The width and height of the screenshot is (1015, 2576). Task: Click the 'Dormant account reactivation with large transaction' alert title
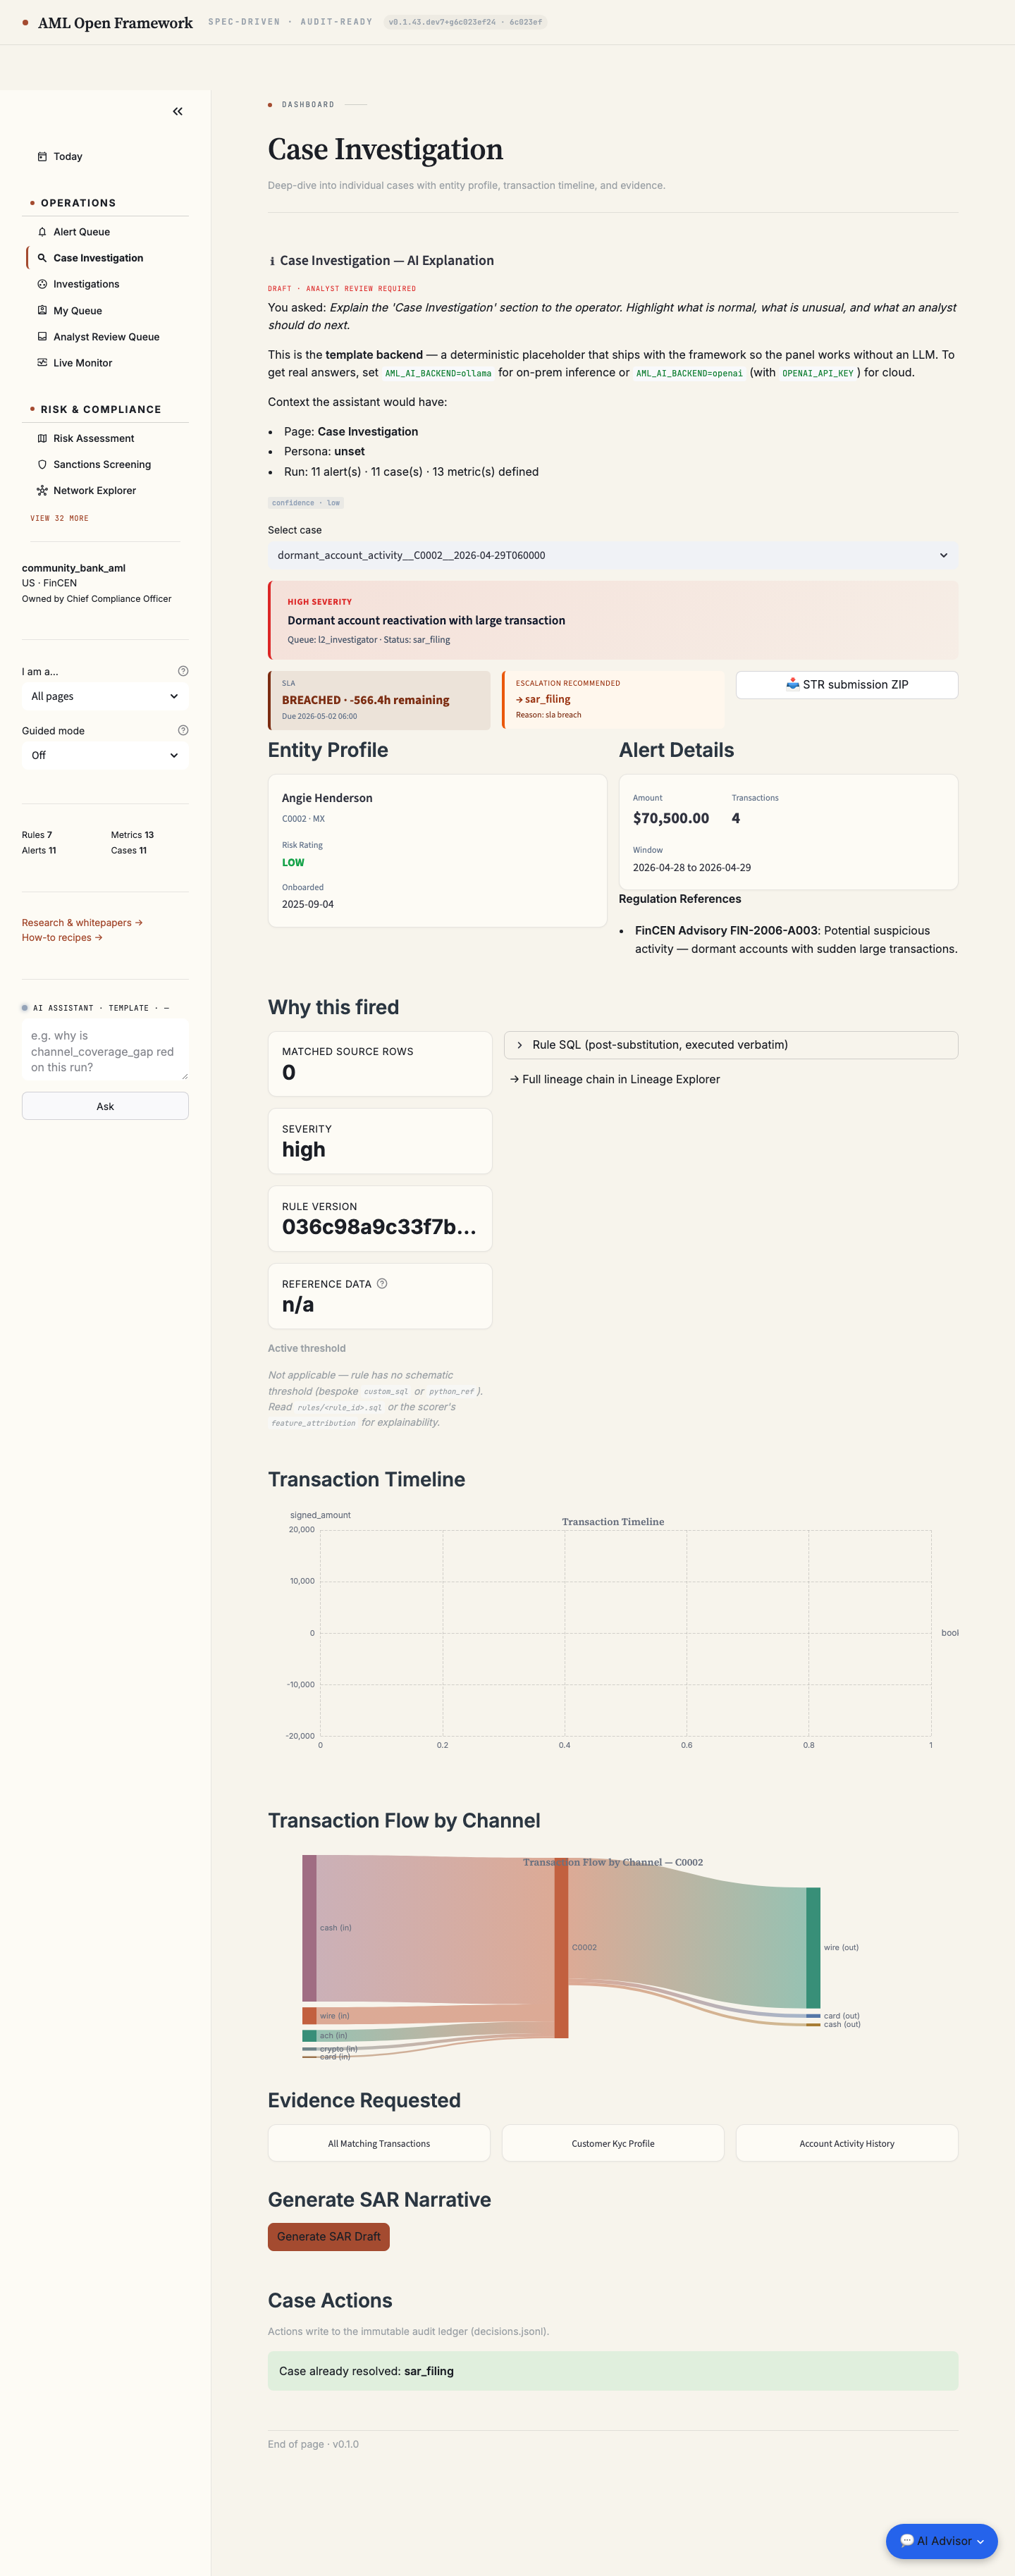pos(426,620)
